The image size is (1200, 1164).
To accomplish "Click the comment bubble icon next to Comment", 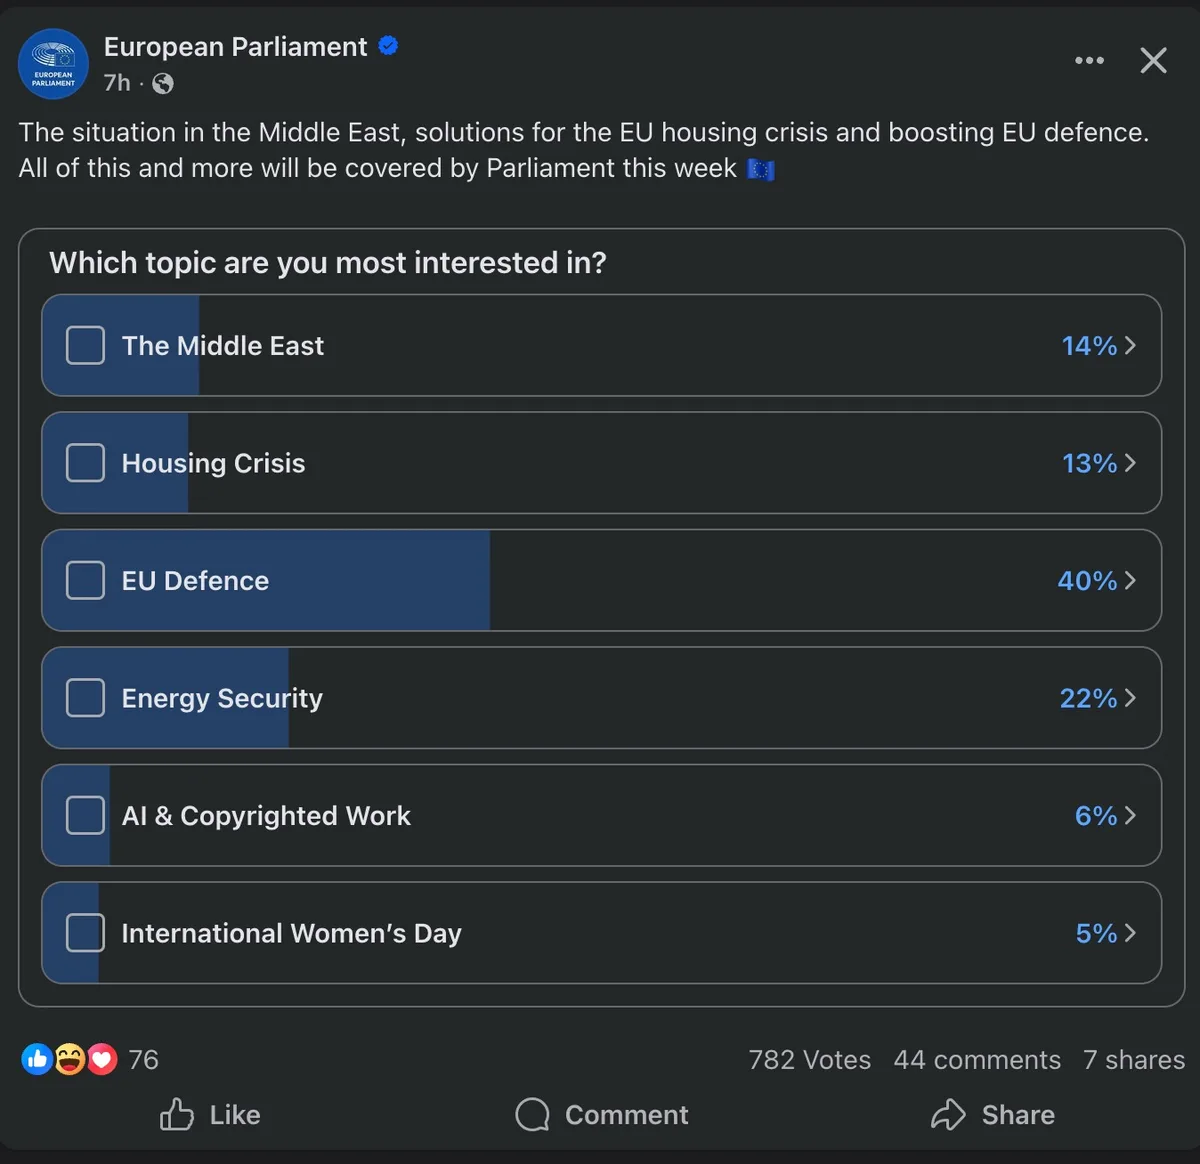I will click(531, 1114).
